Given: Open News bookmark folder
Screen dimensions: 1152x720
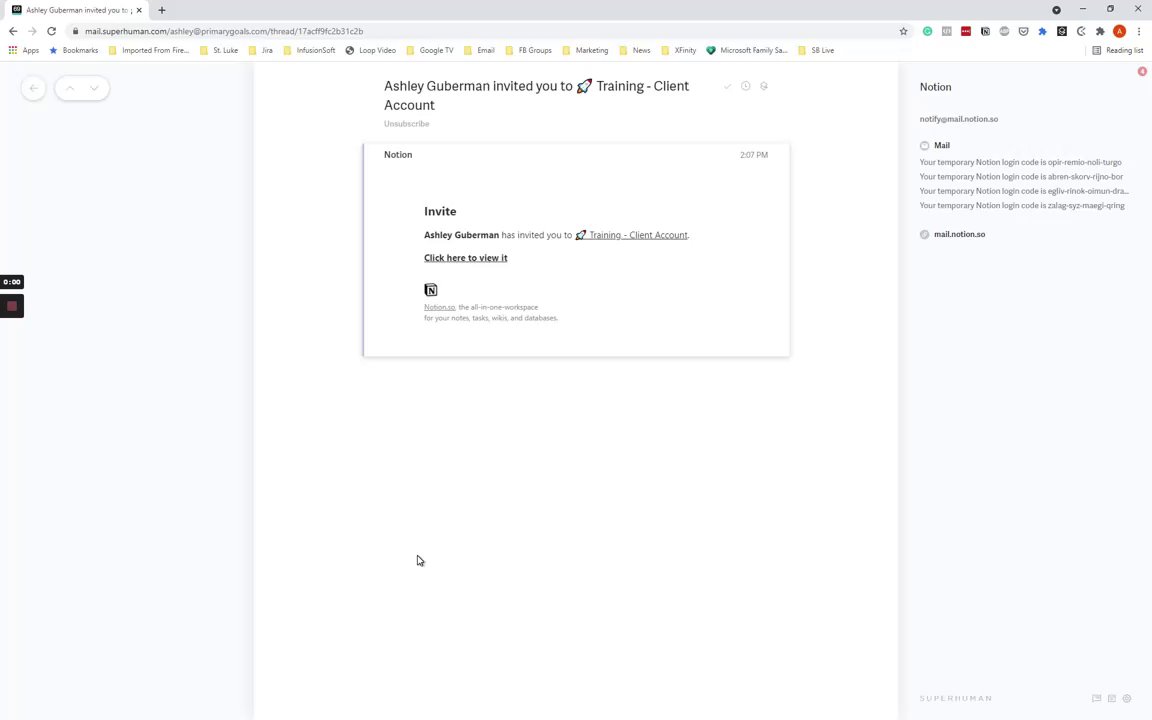Looking at the screenshot, I should pyautogui.click(x=635, y=51).
